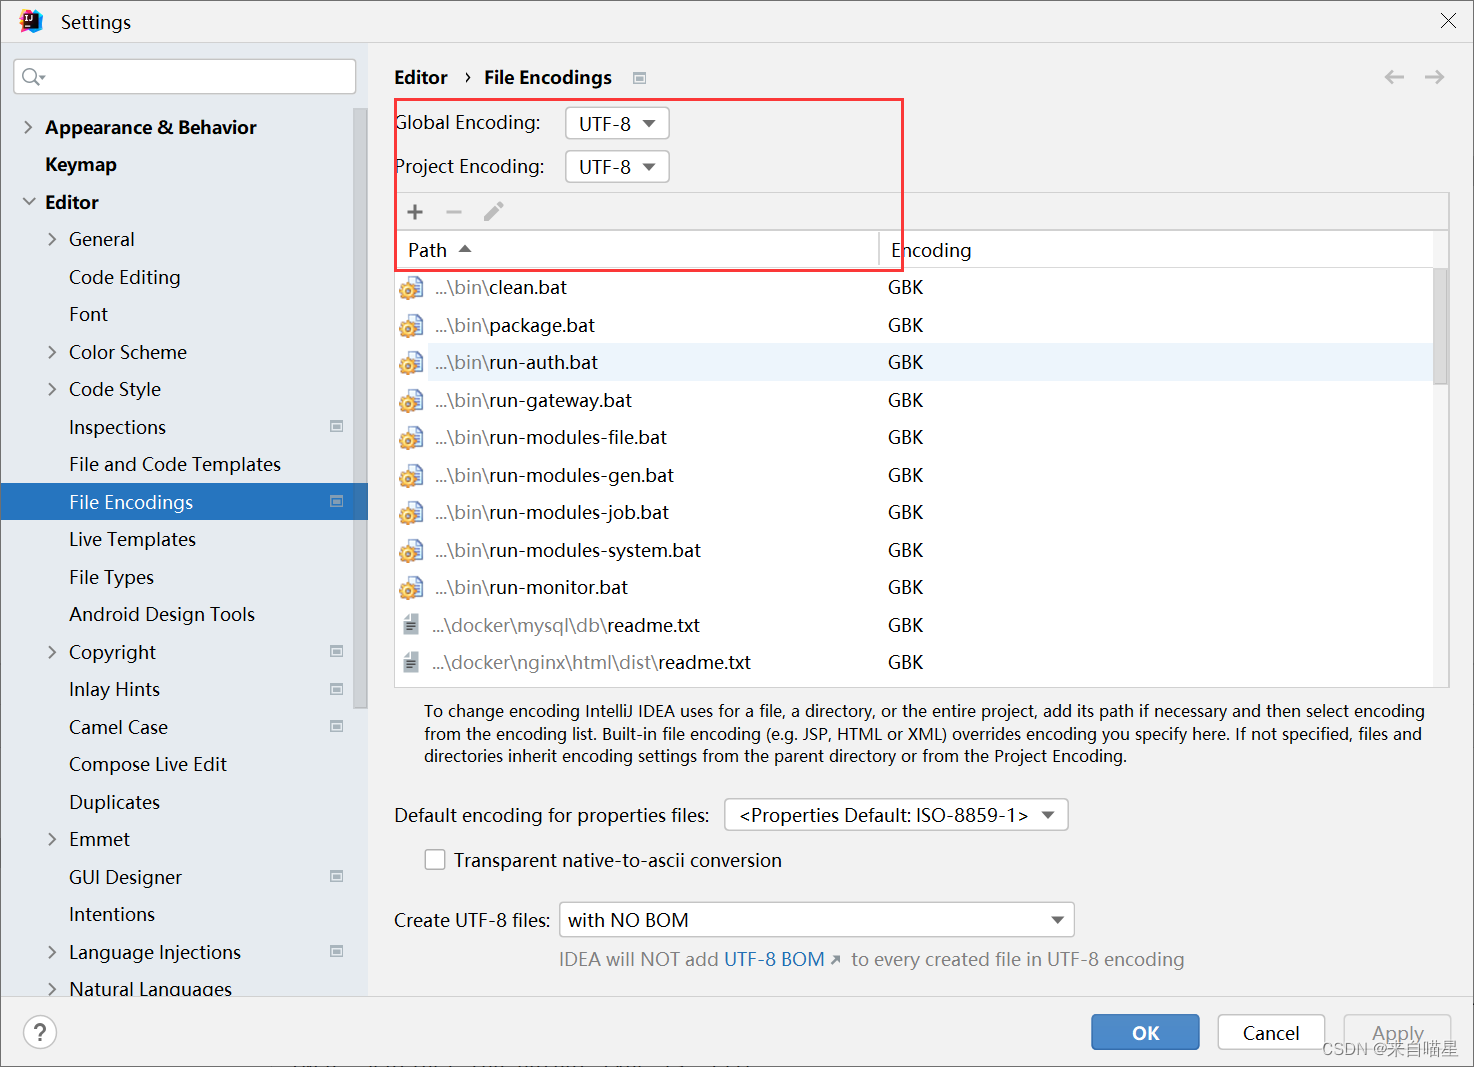
Task: Click Editor in the breadcrumb path
Action: point(421,77)
